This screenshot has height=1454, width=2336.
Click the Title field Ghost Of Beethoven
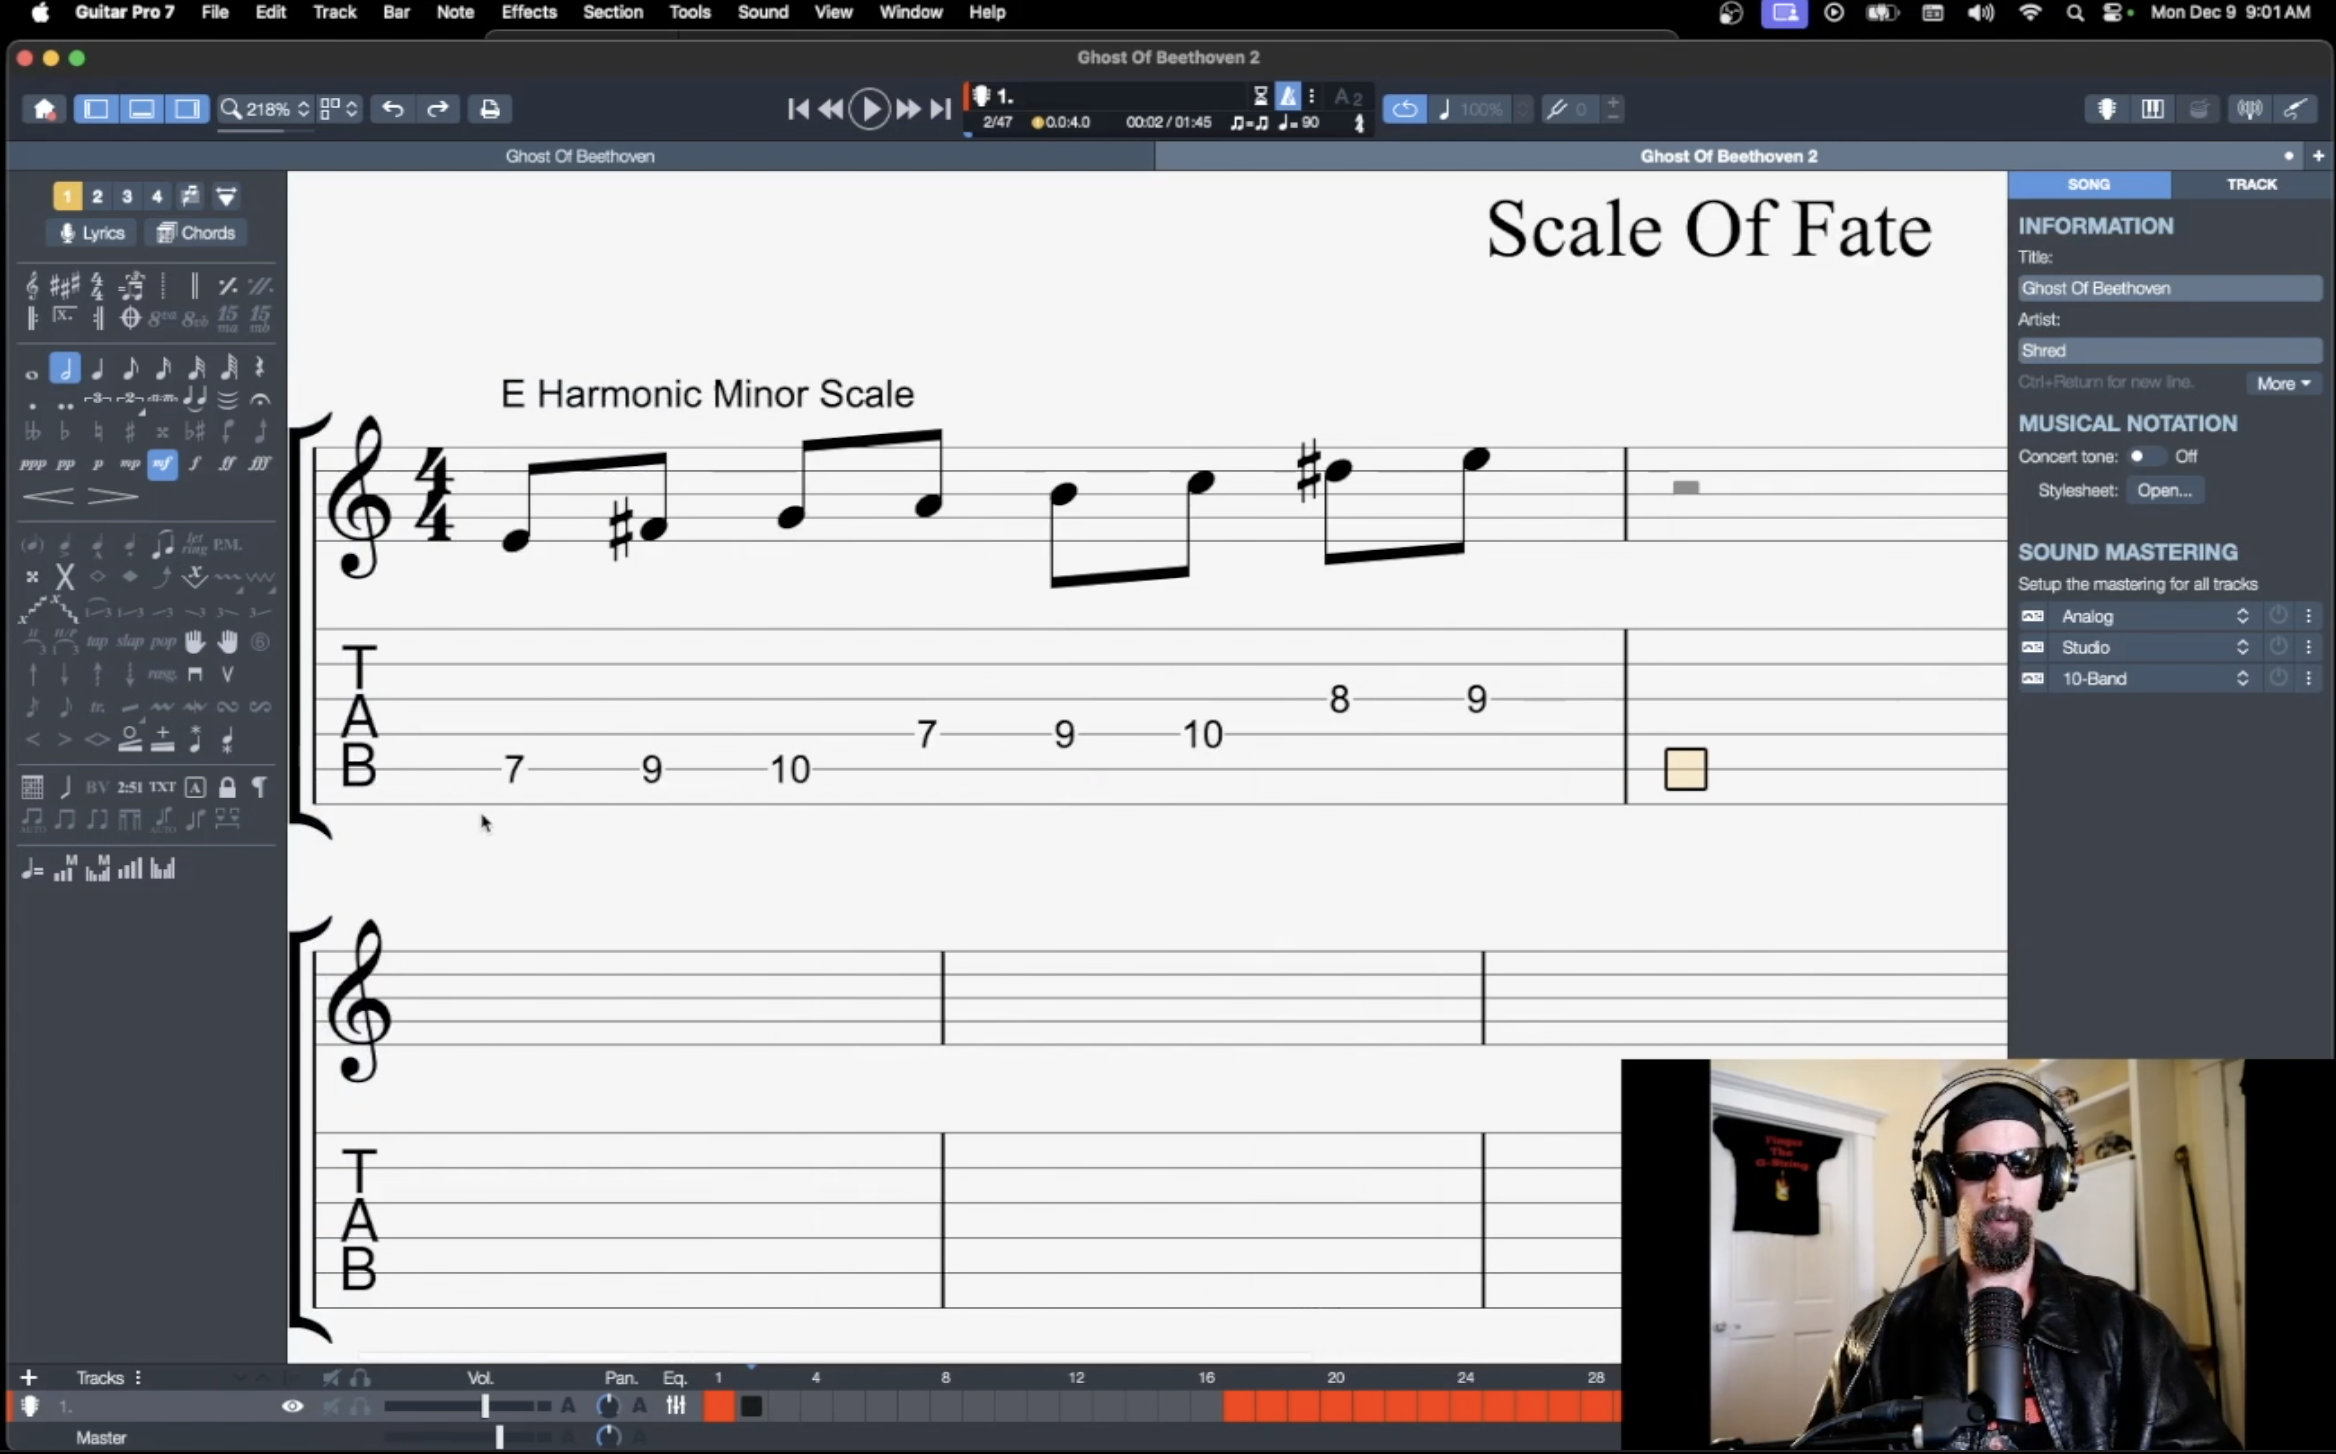pyautogui.click(x=2168, y=288)
